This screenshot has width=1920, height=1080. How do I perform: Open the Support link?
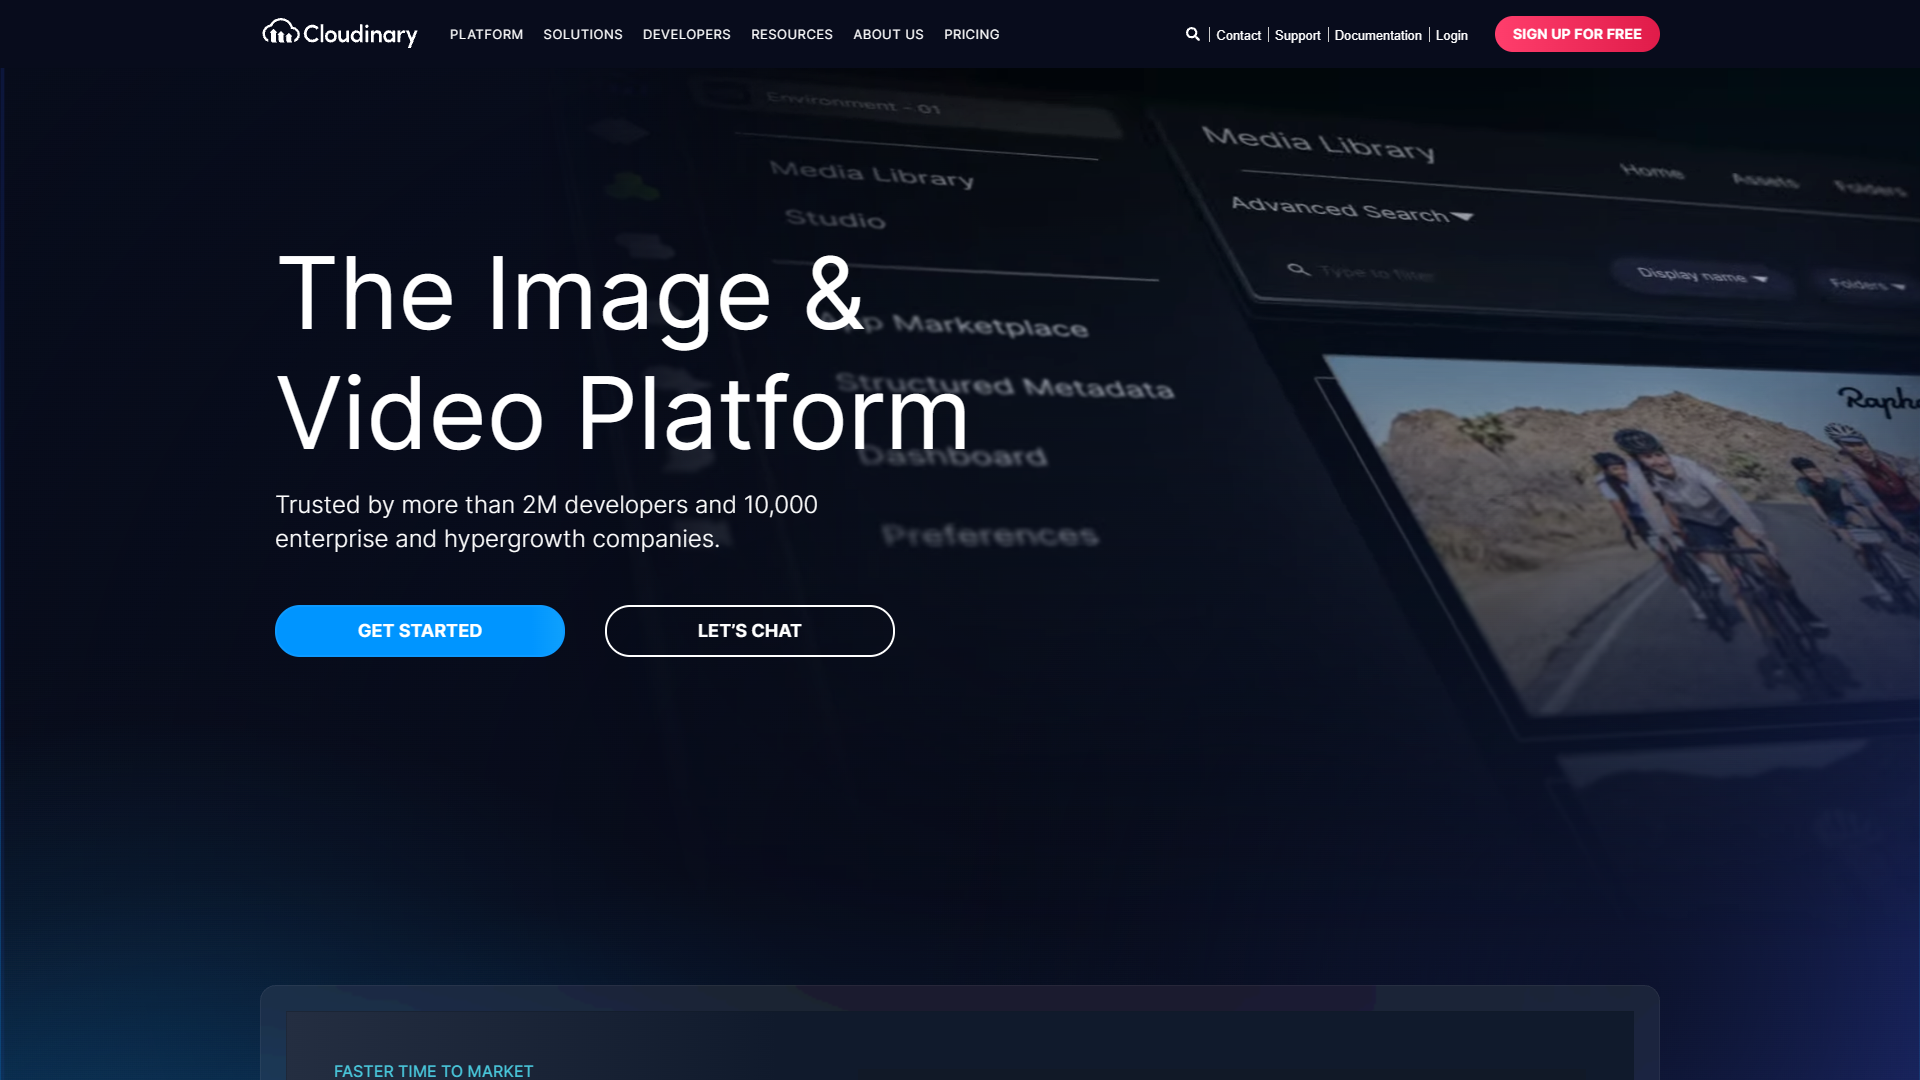point(1297,35)
